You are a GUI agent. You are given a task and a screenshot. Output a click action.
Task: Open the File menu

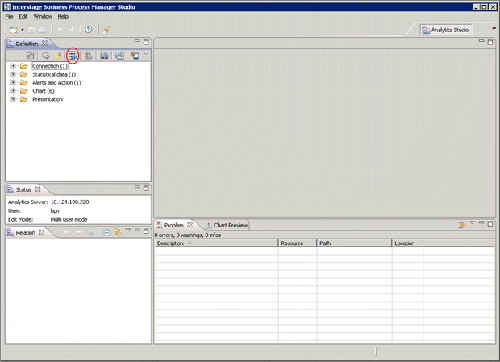[9, 16]
